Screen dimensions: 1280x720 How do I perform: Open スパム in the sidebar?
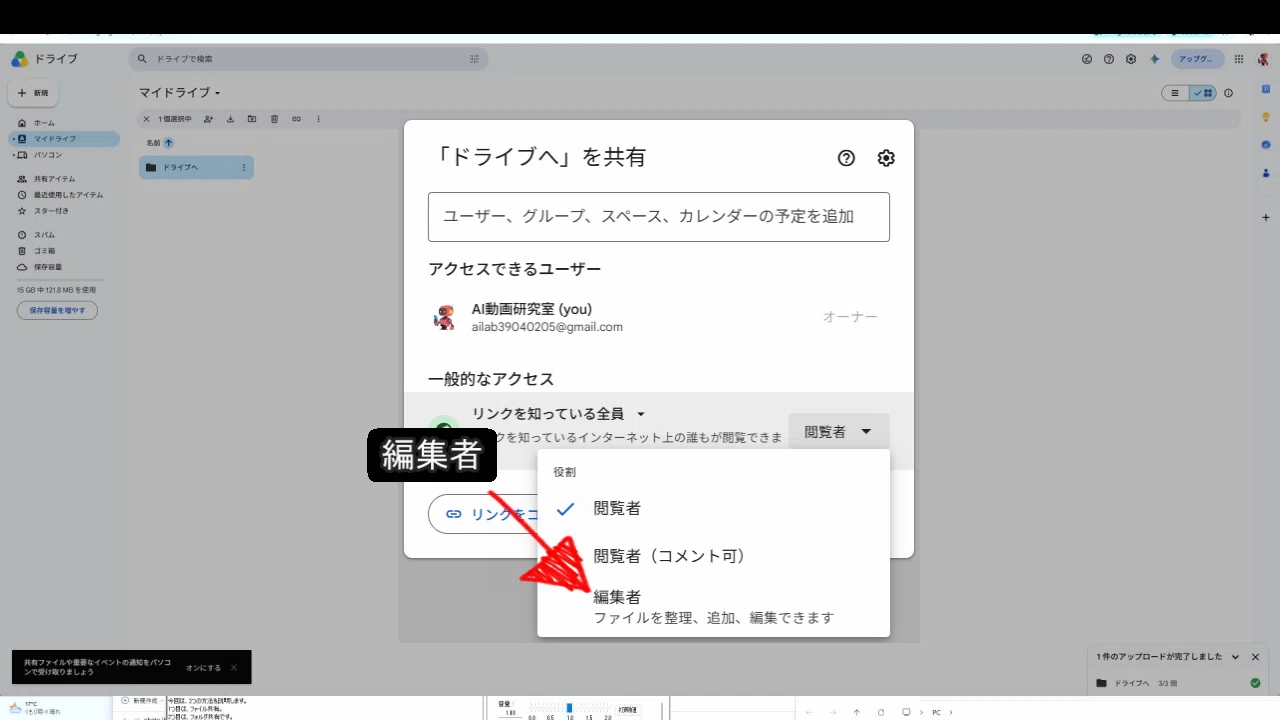coord(44,235)
